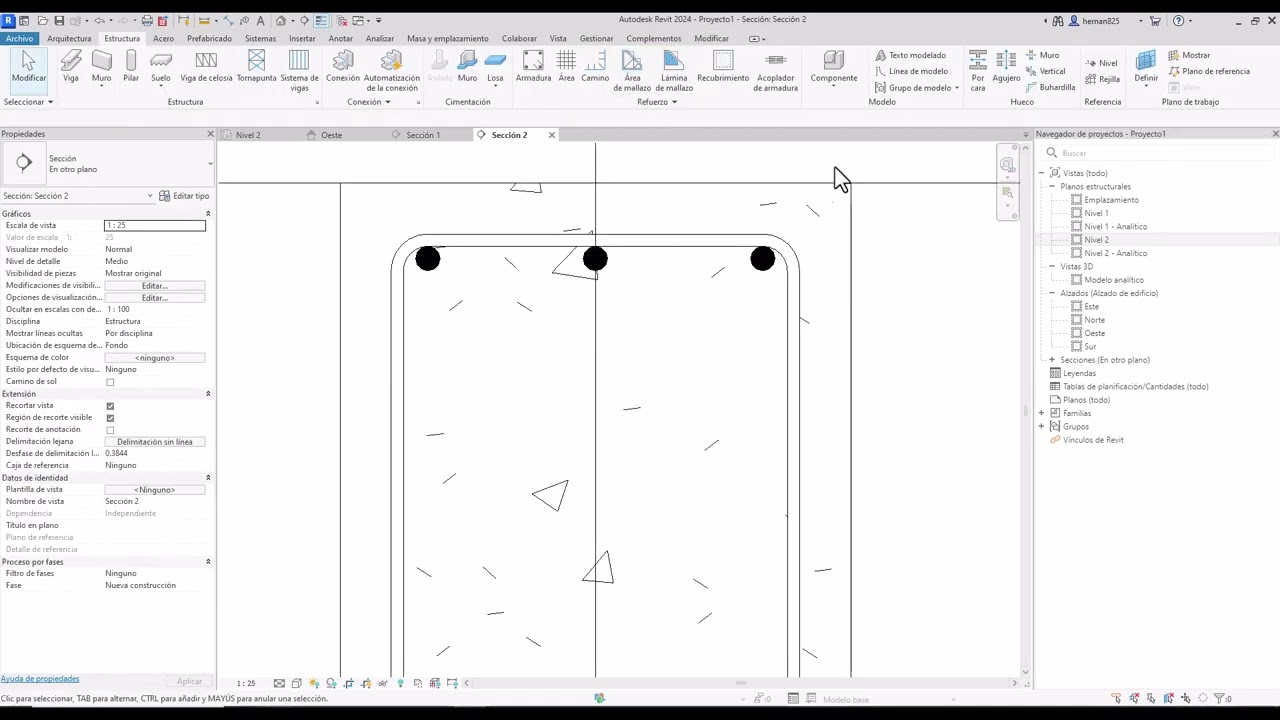
Task: Select the Suelo floor tool
Action: coord(160,67)
